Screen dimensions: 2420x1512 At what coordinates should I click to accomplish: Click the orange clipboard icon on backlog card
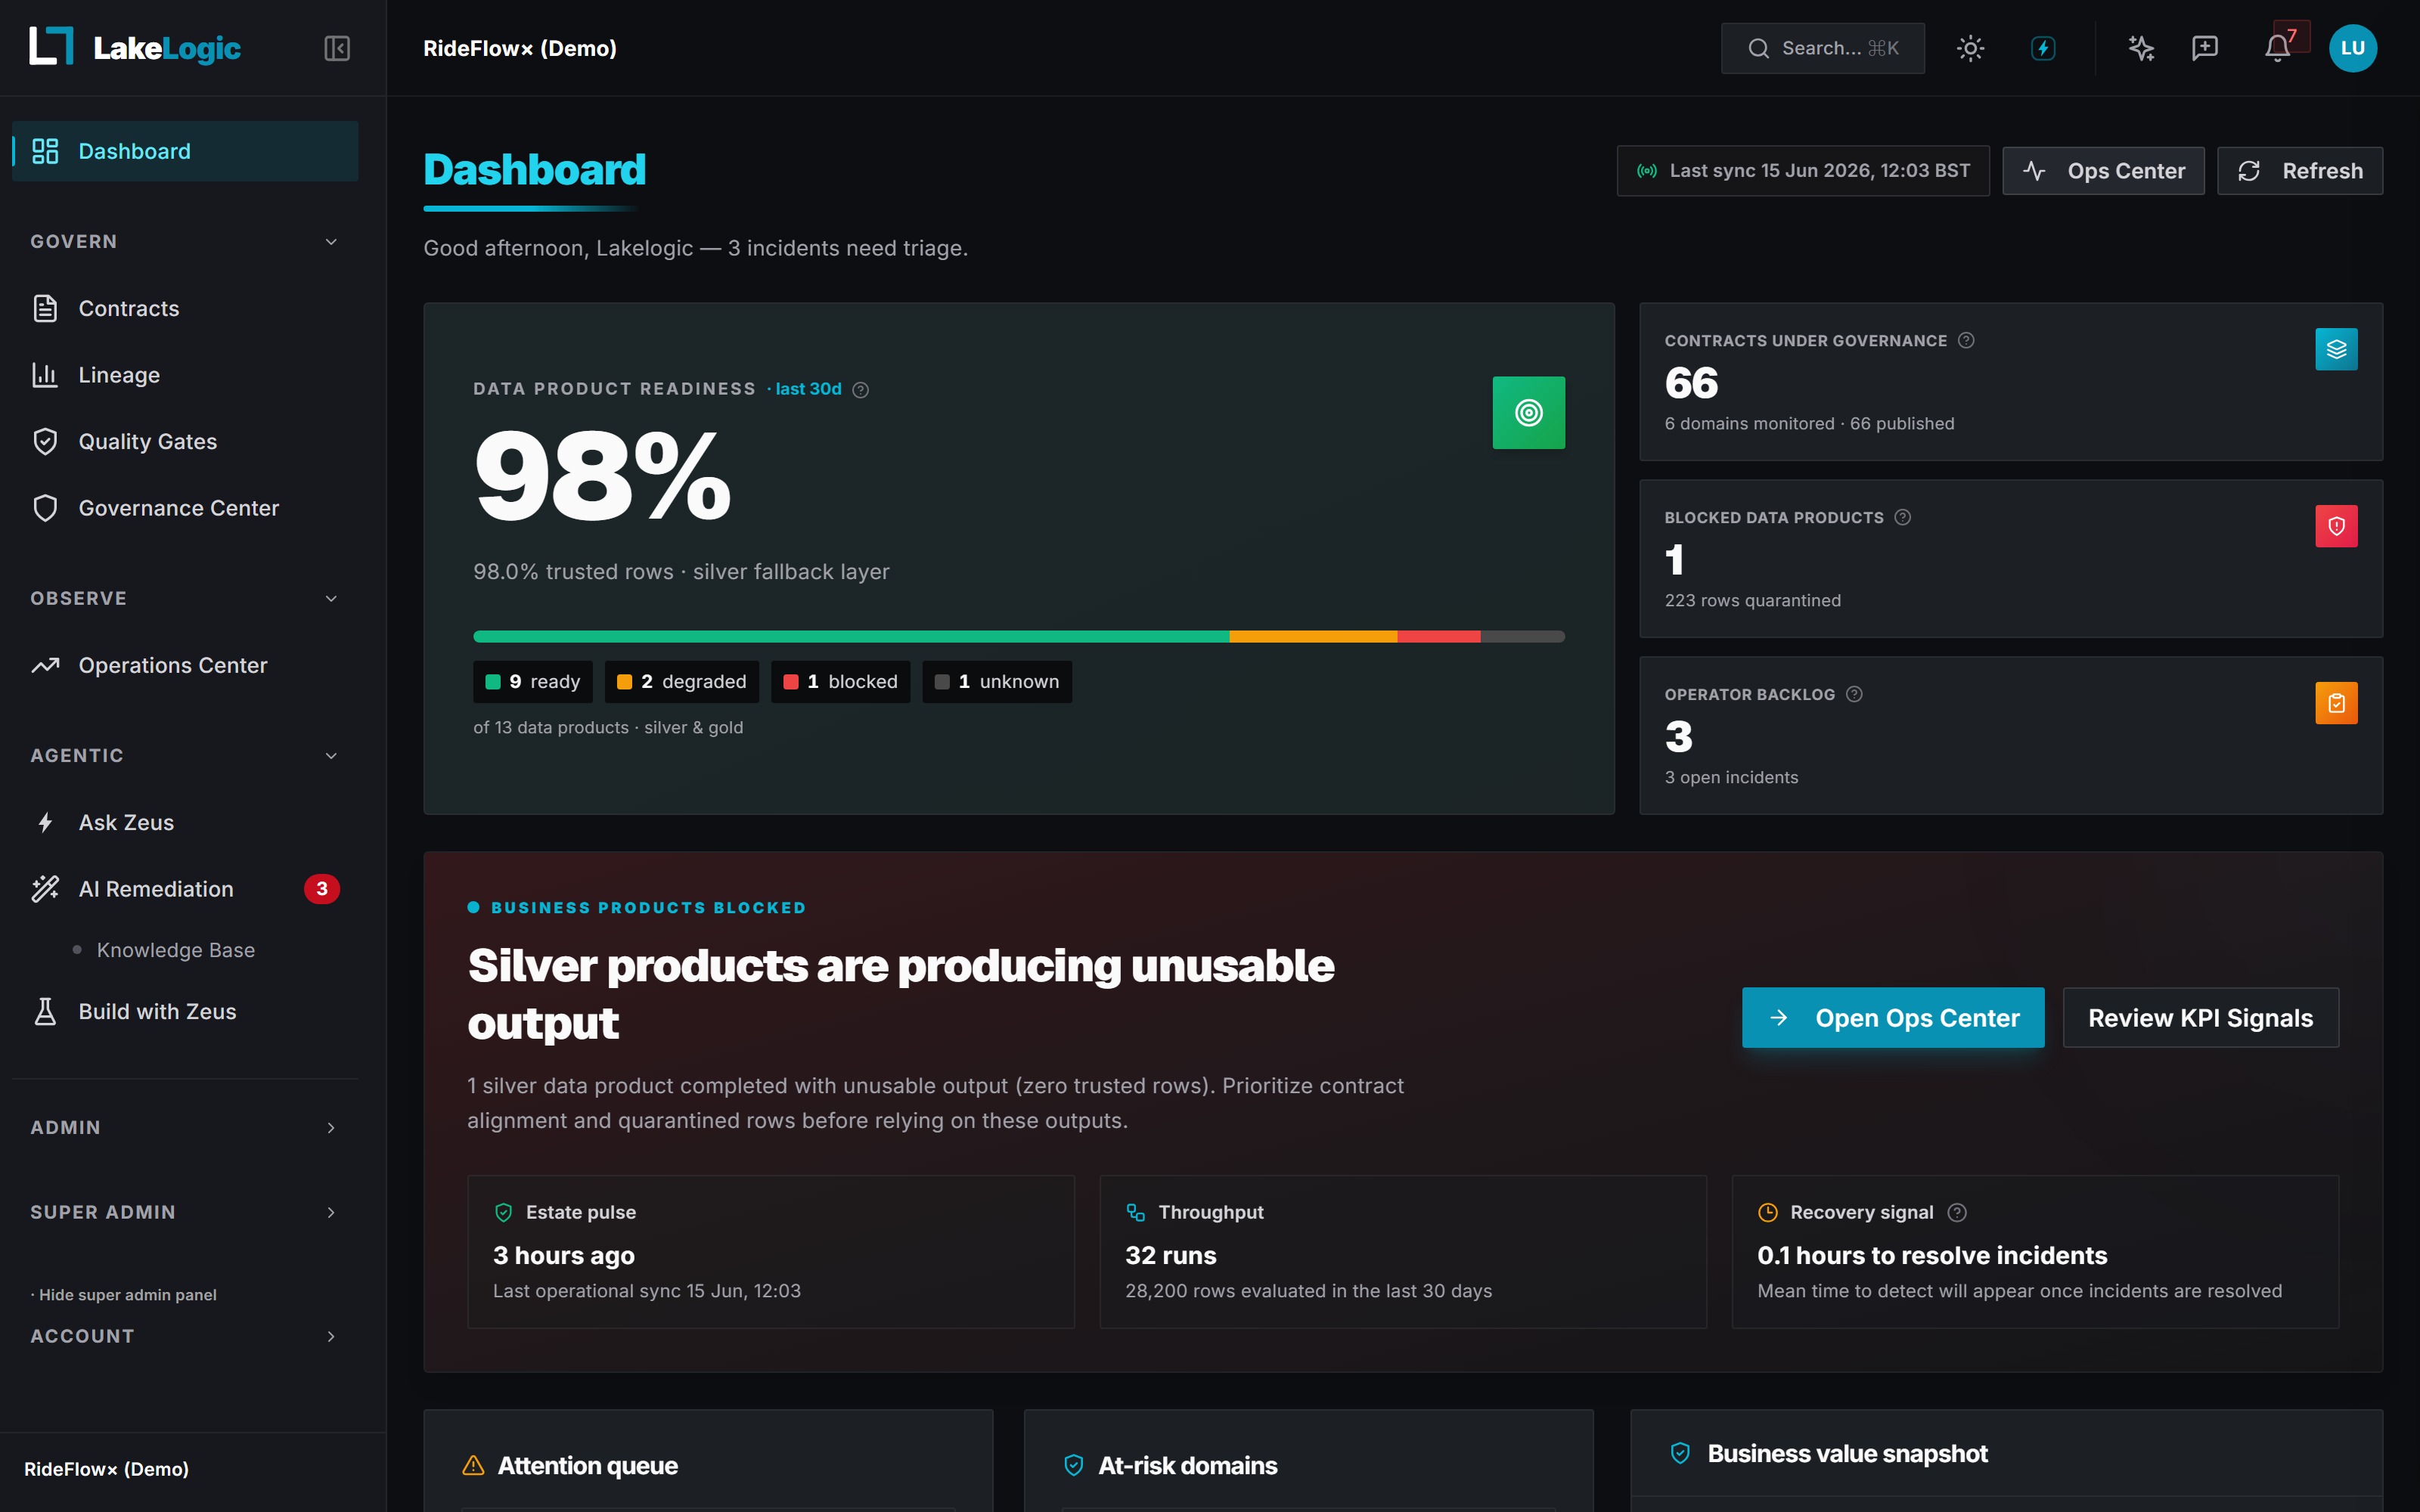(x=2336, y=703)
